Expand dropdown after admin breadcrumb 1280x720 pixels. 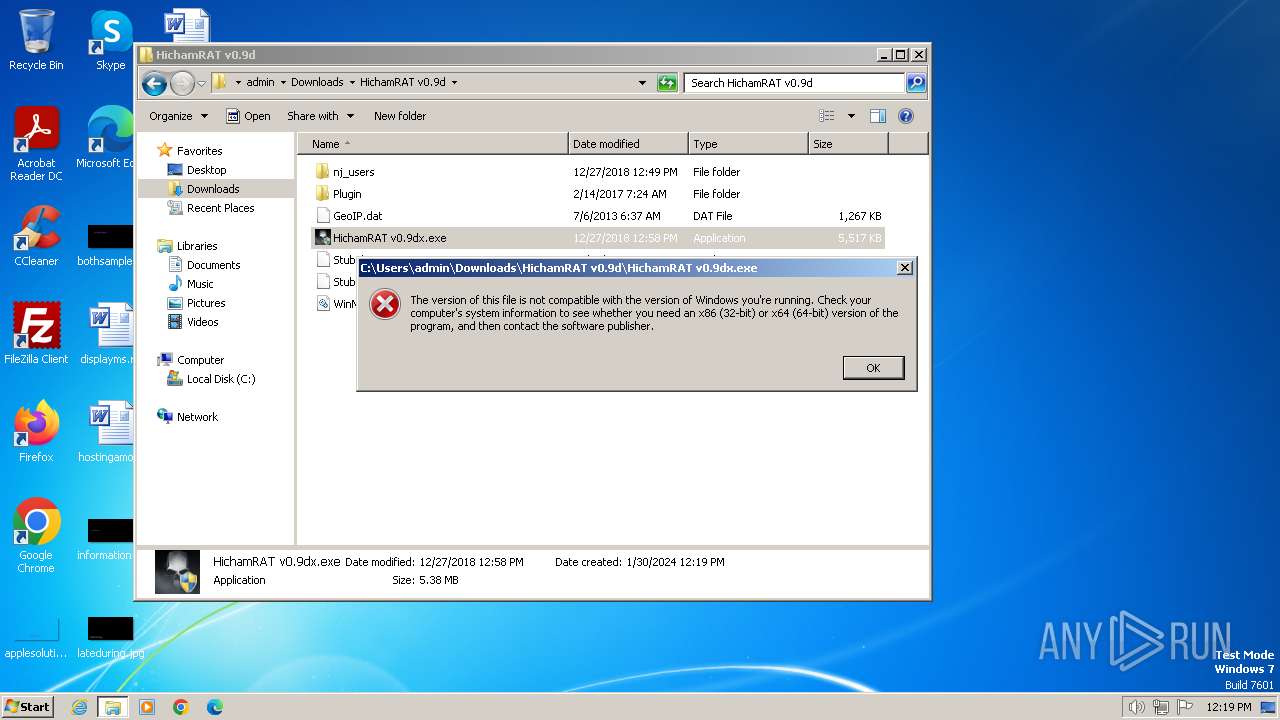click(x=283, y=83)
